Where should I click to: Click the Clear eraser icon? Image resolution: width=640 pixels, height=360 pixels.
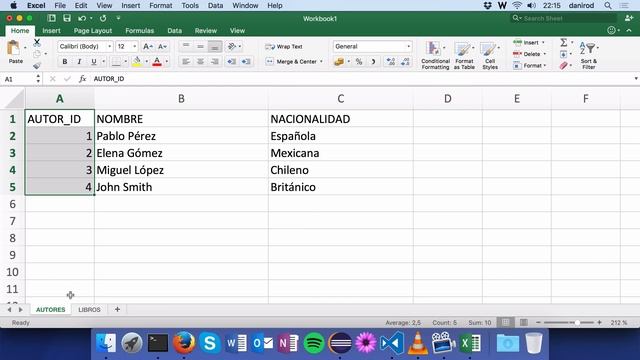564,65
